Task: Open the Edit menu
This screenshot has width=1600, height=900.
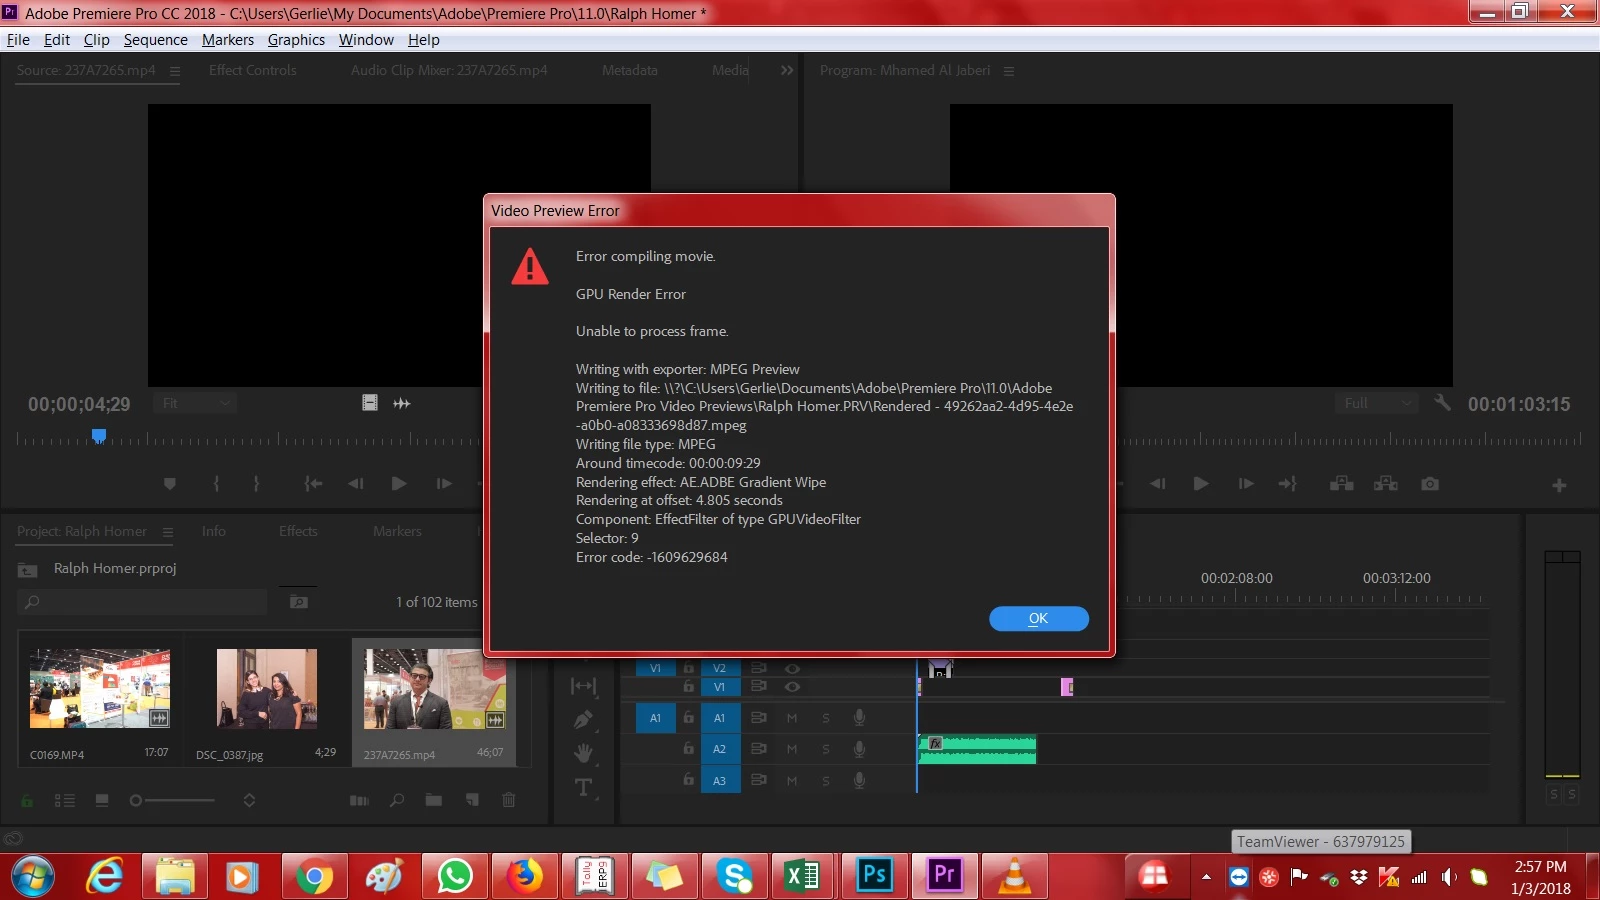Action: click(57, 40)
